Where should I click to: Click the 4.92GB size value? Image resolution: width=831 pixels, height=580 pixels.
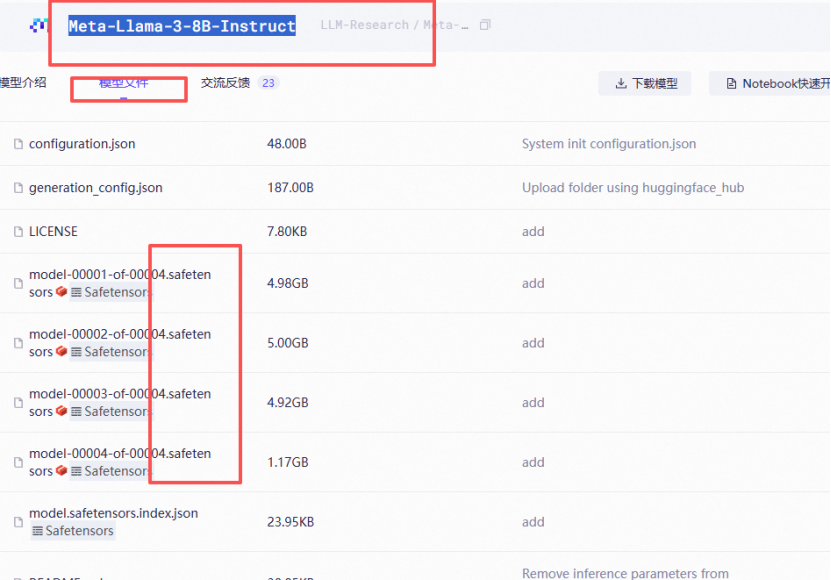pos(288,403)
